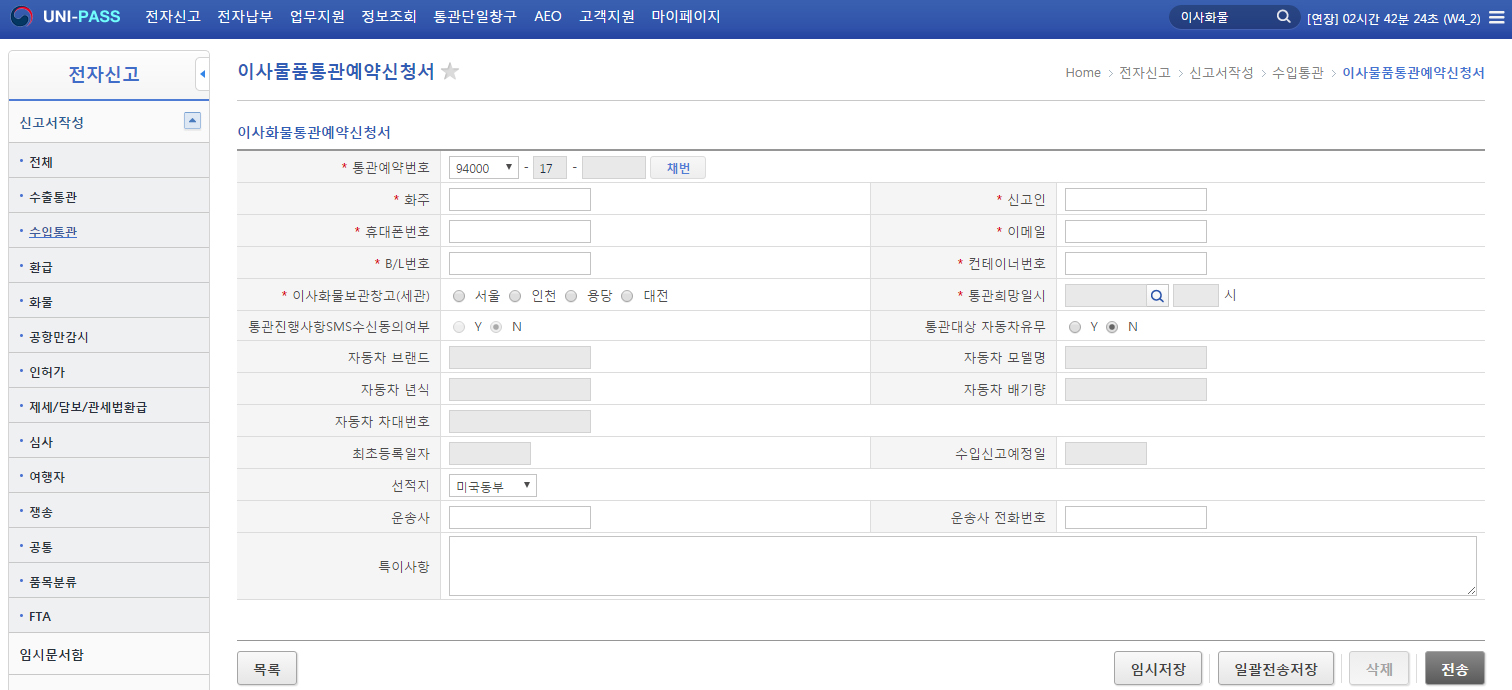The width and height of the screenshot is (1512, 690).
Task: Click the 채번 button
Action: 677,168
